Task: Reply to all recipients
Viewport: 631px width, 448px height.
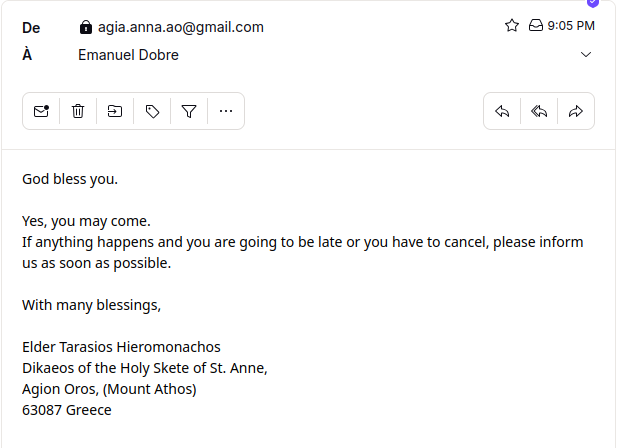Action: [x=539, y=111]
